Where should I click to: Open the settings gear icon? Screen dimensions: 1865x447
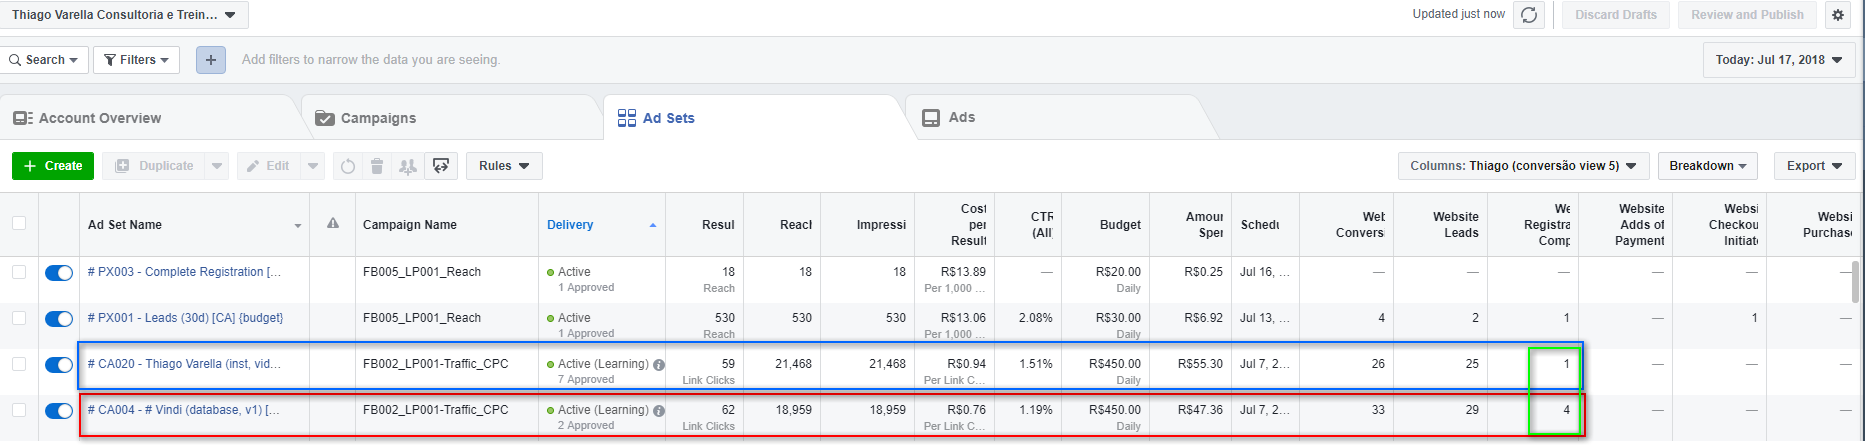point(1838,15)
